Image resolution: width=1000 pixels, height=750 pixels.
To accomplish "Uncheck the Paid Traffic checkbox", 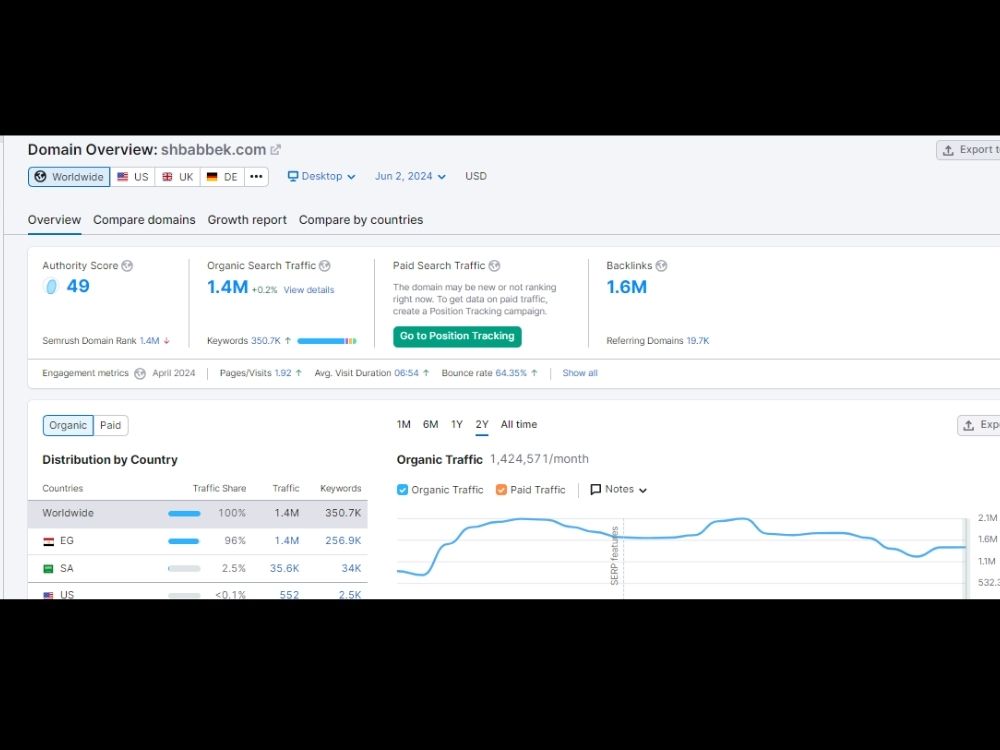I will [501, 490].
